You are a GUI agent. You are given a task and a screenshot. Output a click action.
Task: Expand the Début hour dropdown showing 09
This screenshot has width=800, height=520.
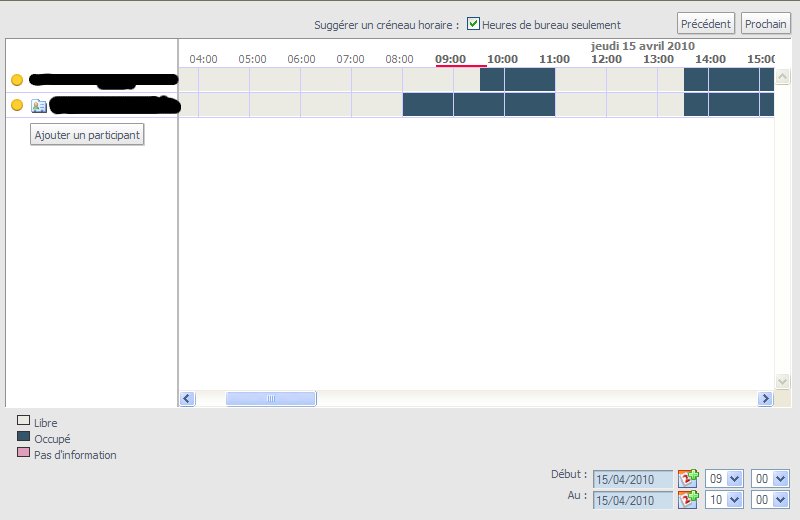click(x=735, y=478)
